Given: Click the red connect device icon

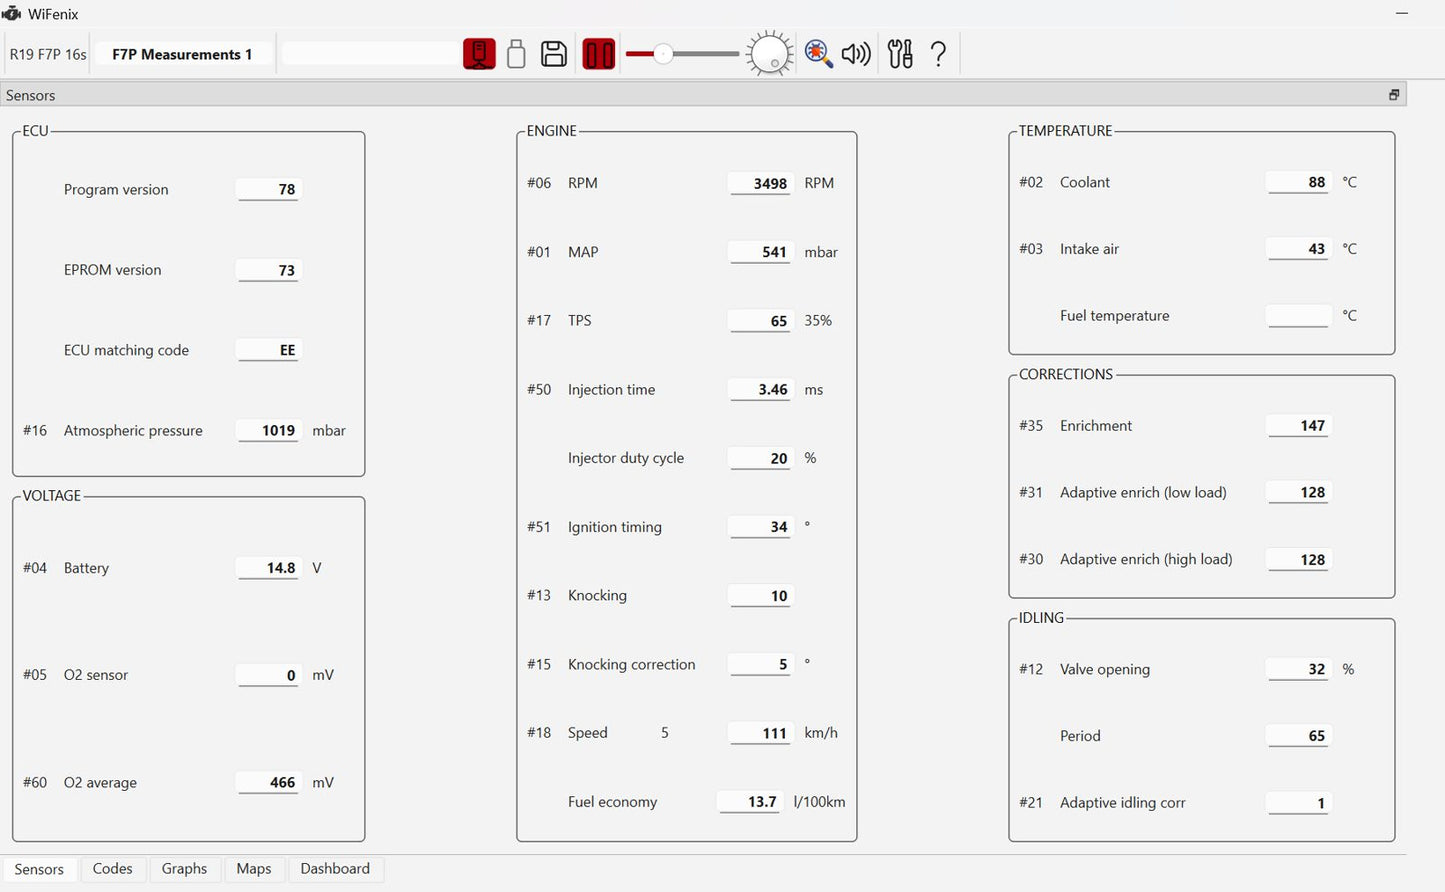Looking at the screenshot, I should (x=479, y=53).
